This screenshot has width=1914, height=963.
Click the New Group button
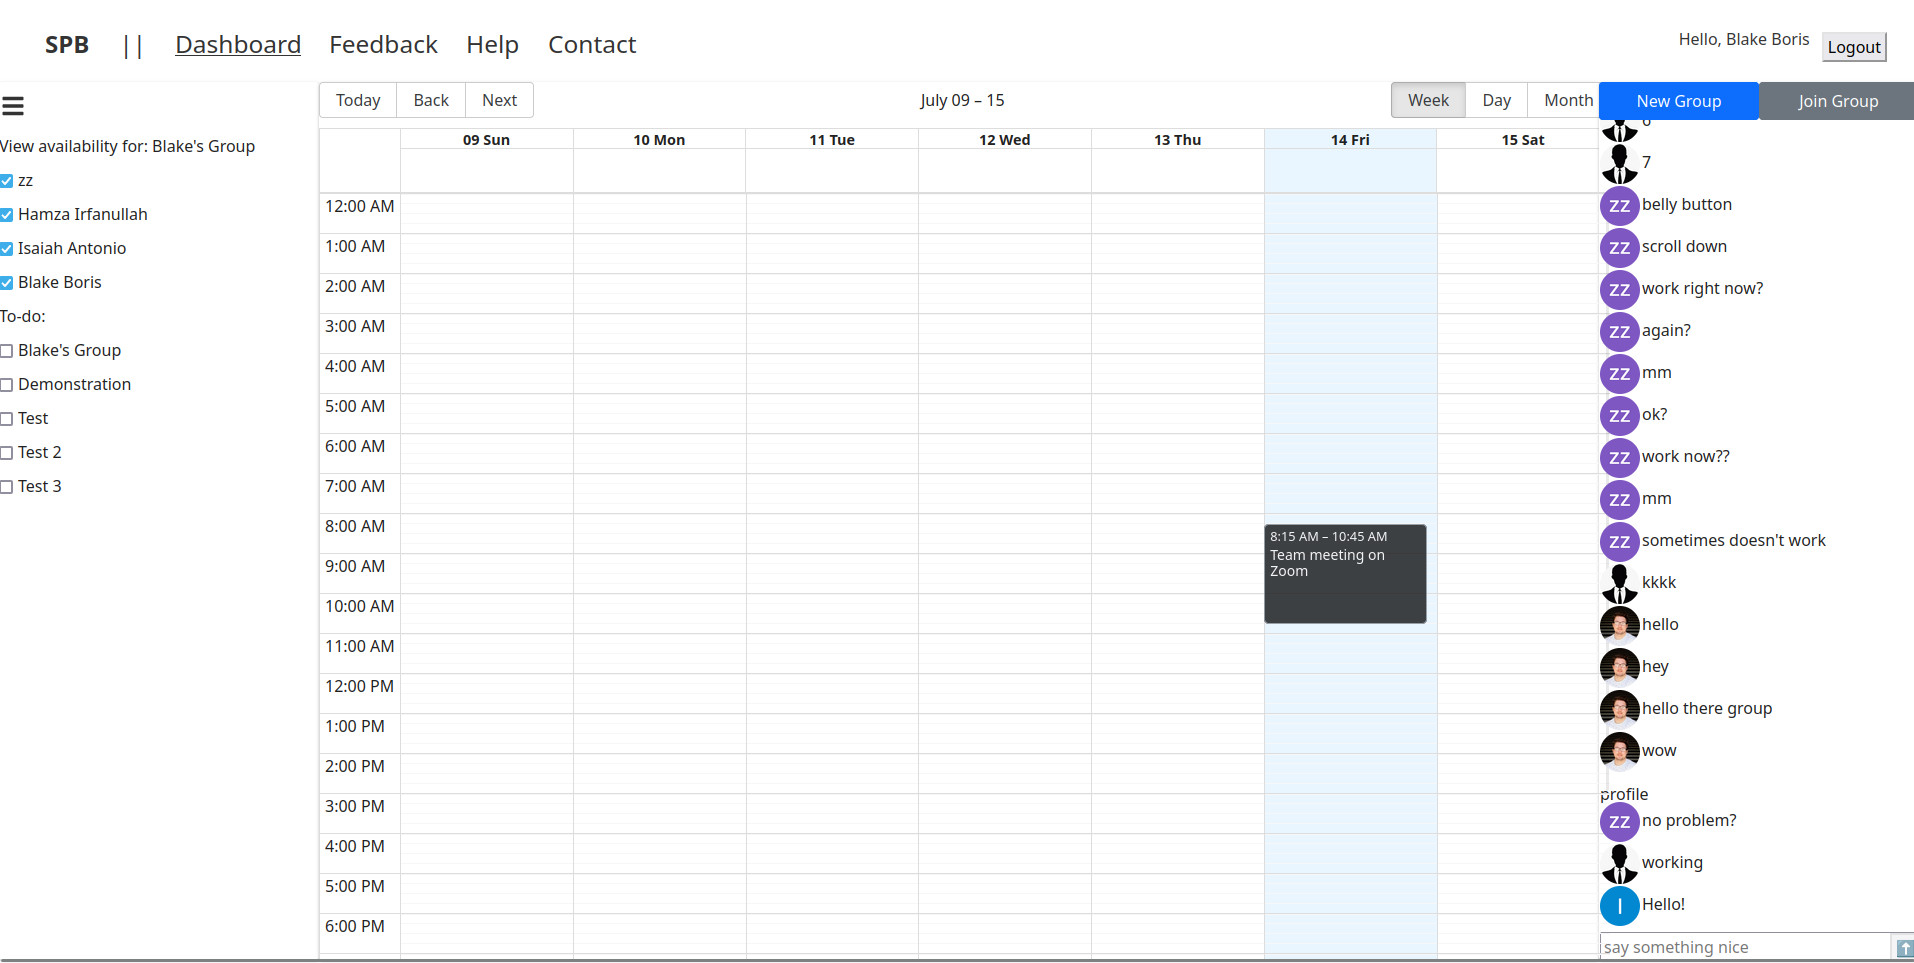click(1678, 101)
